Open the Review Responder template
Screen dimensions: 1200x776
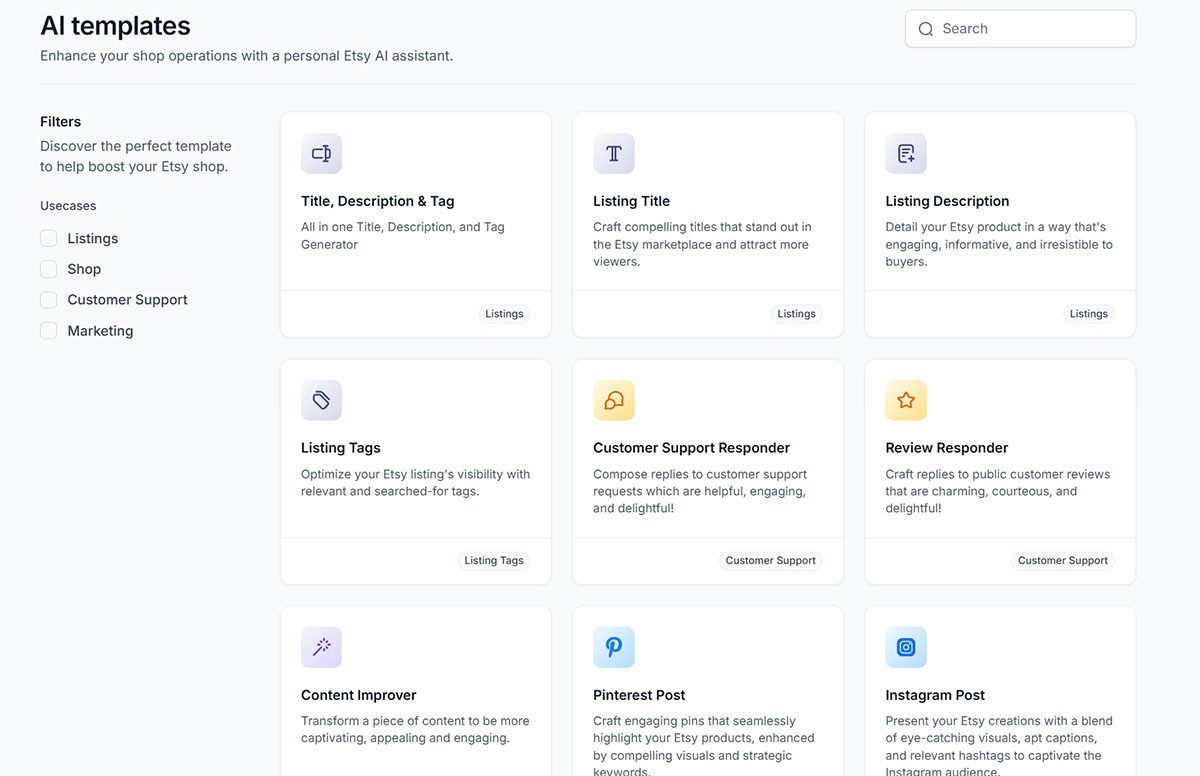(947, 448)
